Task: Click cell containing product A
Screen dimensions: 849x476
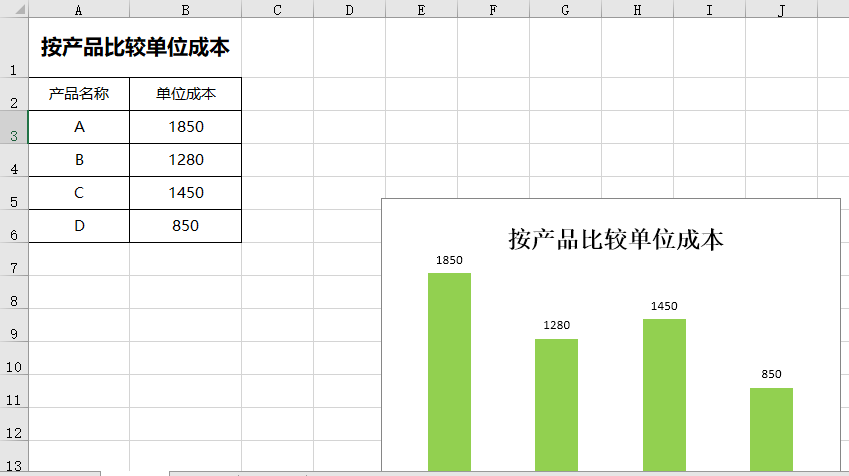Action: point(79,127)
